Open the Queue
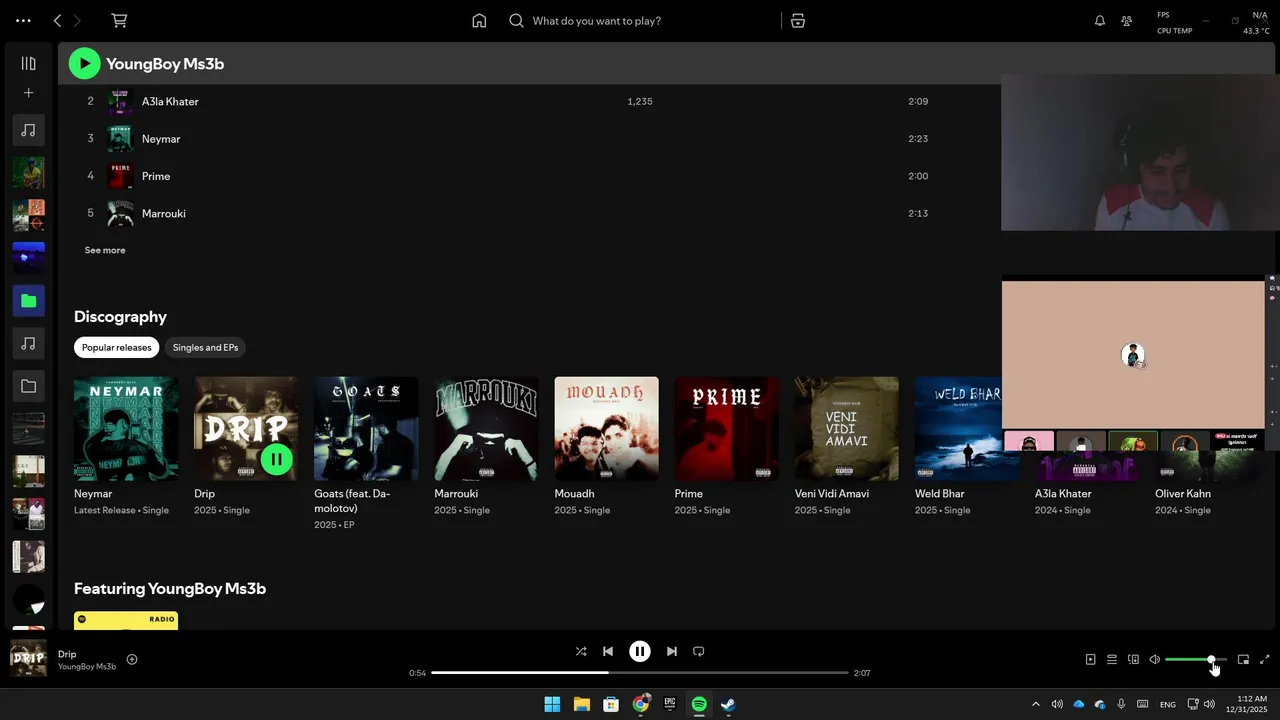 click(x=1112, y=659)
